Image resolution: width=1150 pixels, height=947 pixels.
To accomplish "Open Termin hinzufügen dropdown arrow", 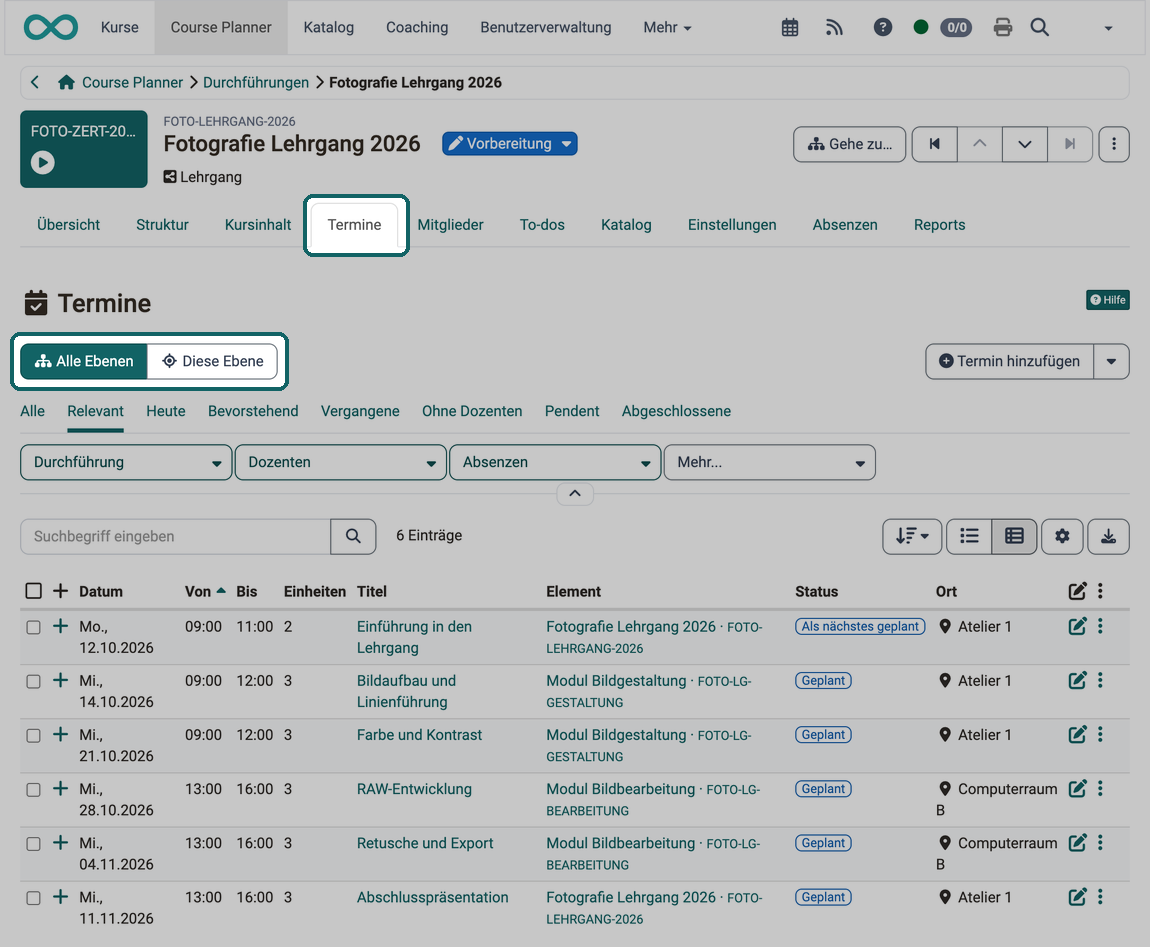I will pos(1111,361).
